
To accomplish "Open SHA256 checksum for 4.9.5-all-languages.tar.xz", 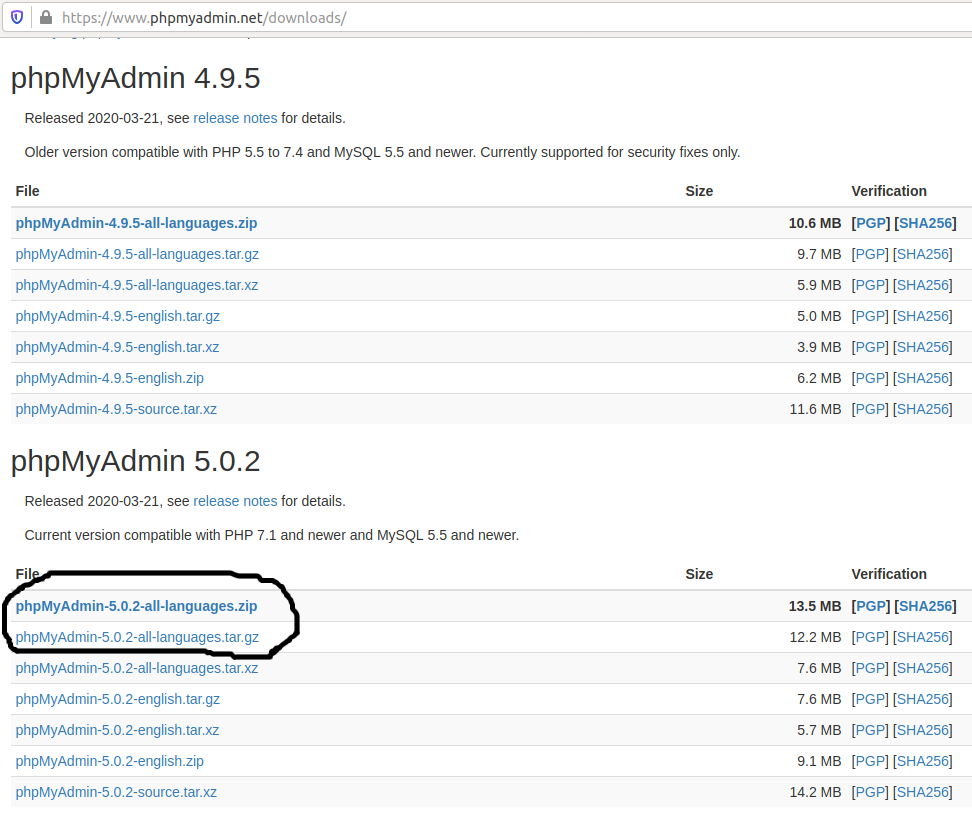I will pyautogui.click(x=922, y=285).
